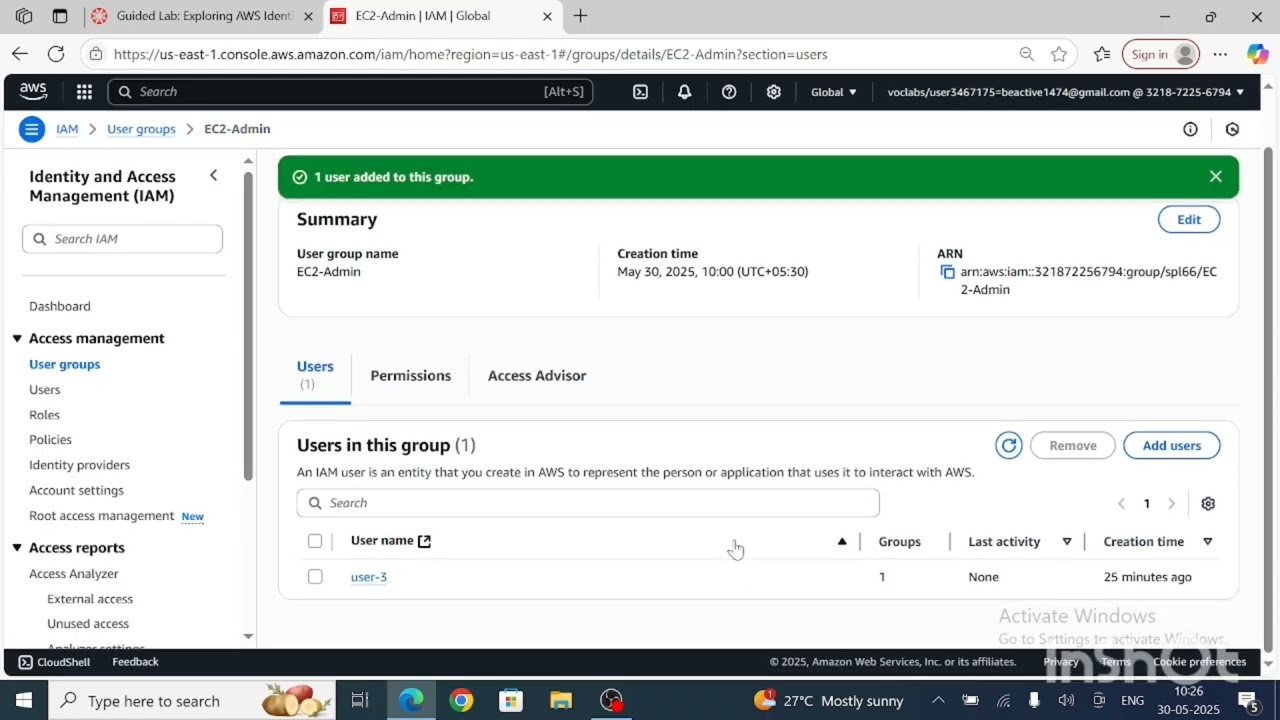Viewport: 1280px width, 720px height.
Task: Sort by Last activity column arrow
Action: click(1067, 541)
